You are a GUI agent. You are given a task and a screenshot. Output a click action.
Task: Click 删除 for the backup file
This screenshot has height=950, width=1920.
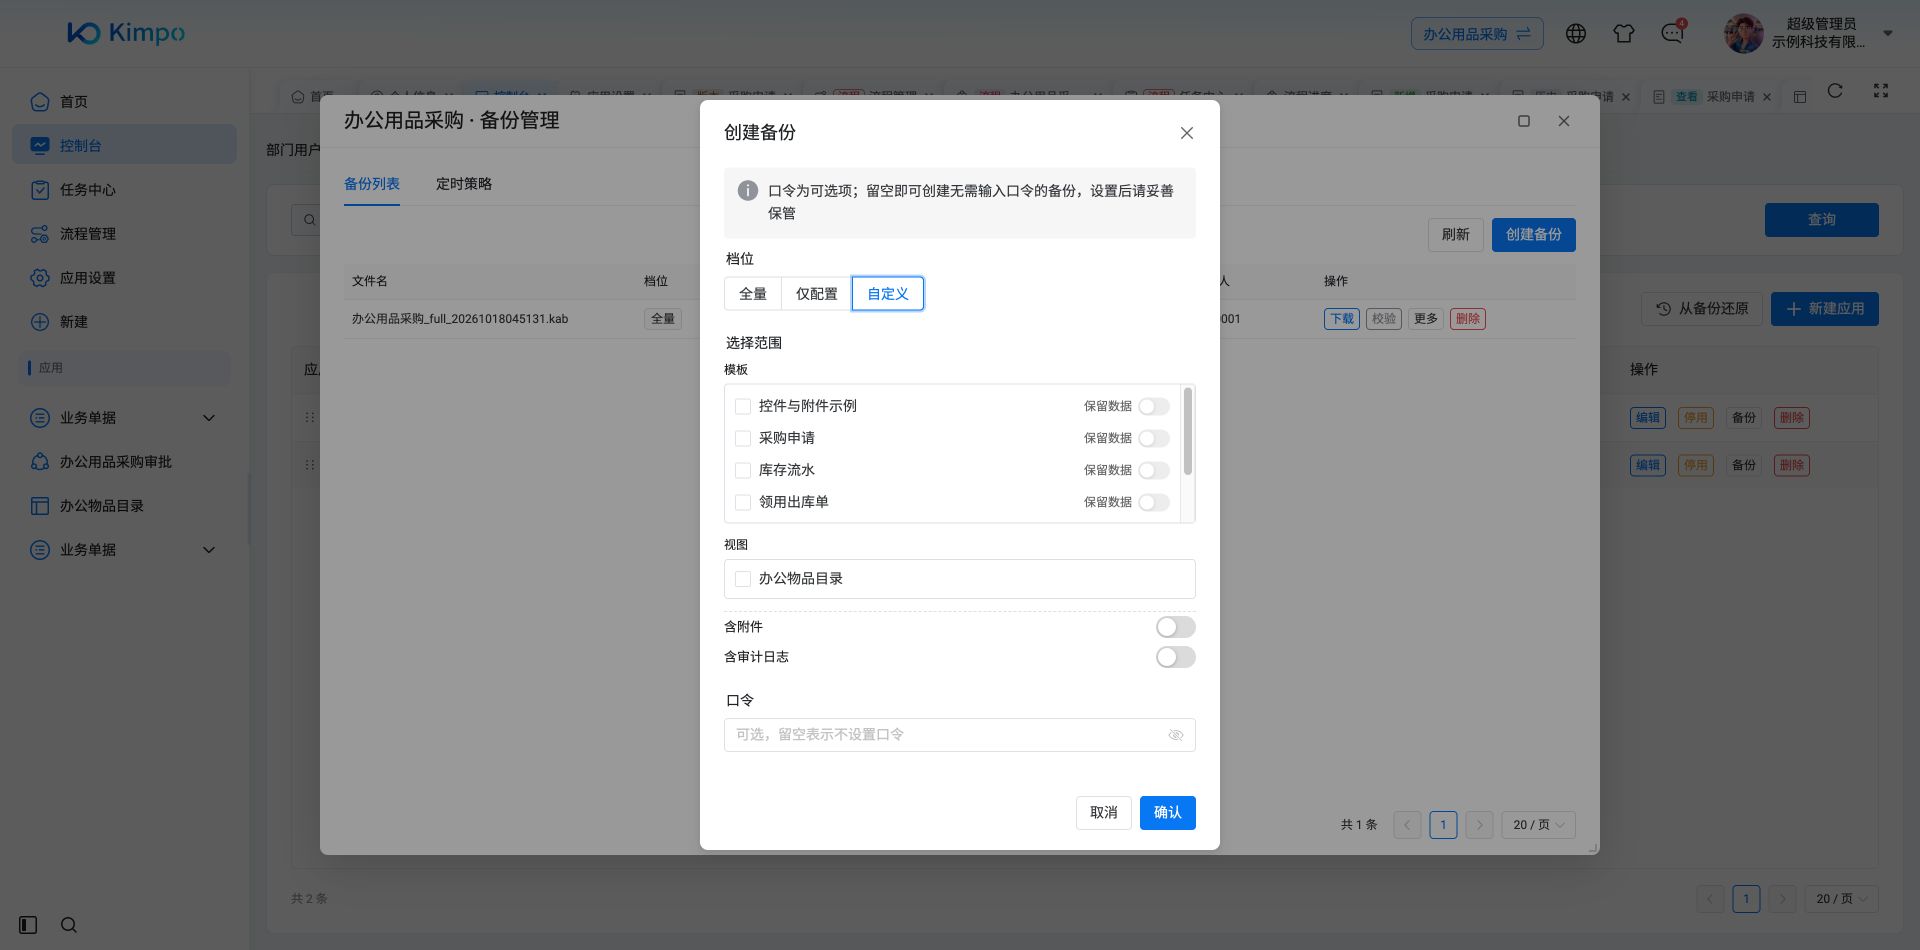1468,319
